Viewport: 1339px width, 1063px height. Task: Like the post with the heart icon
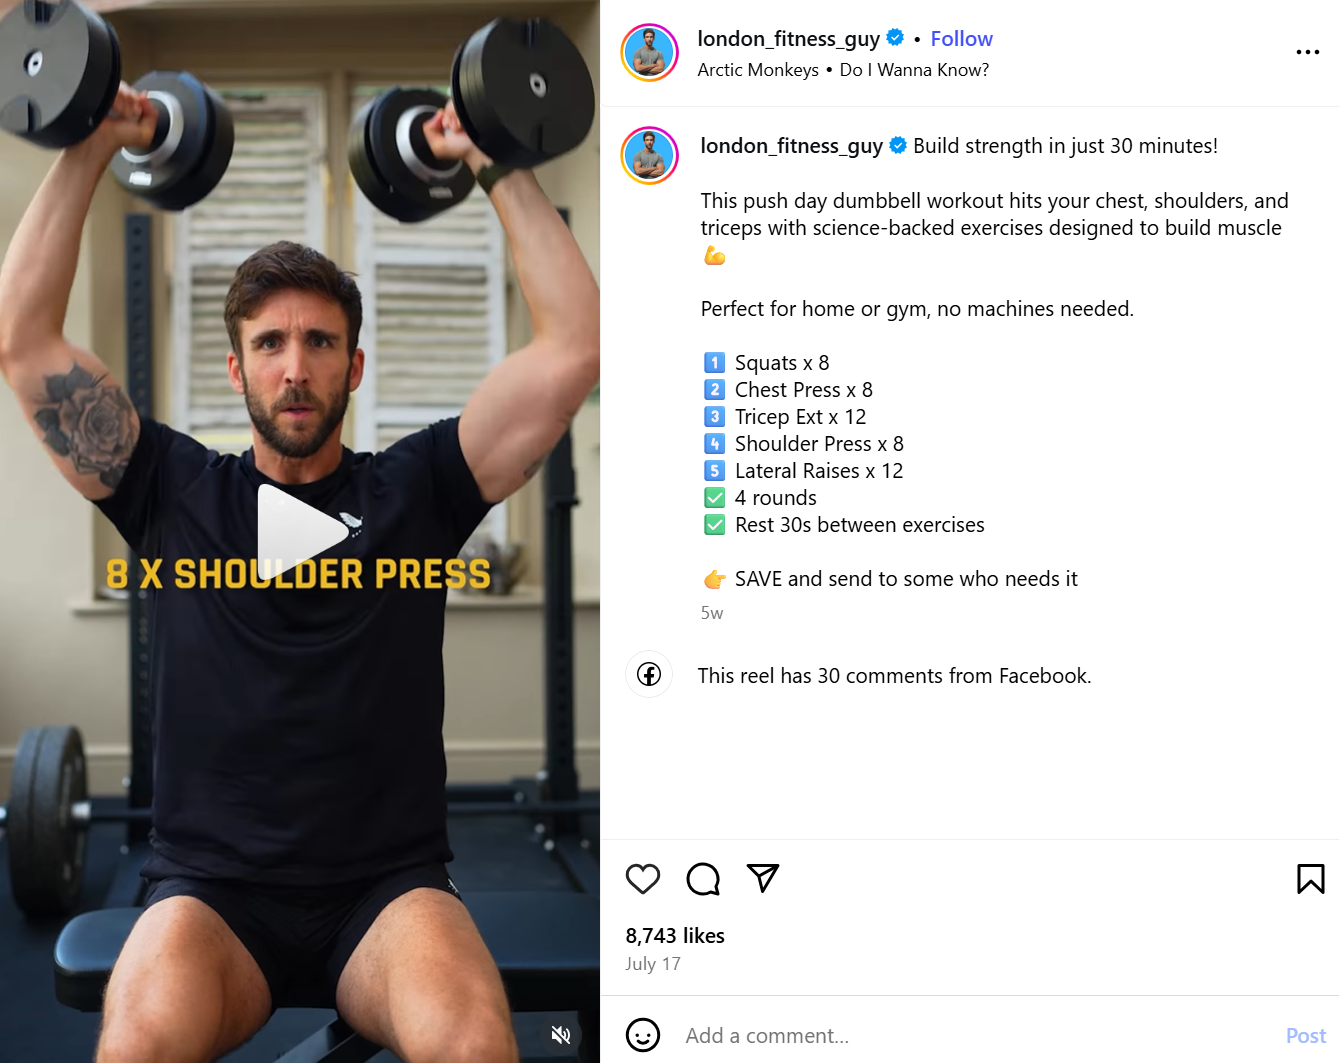coord(643,879)
